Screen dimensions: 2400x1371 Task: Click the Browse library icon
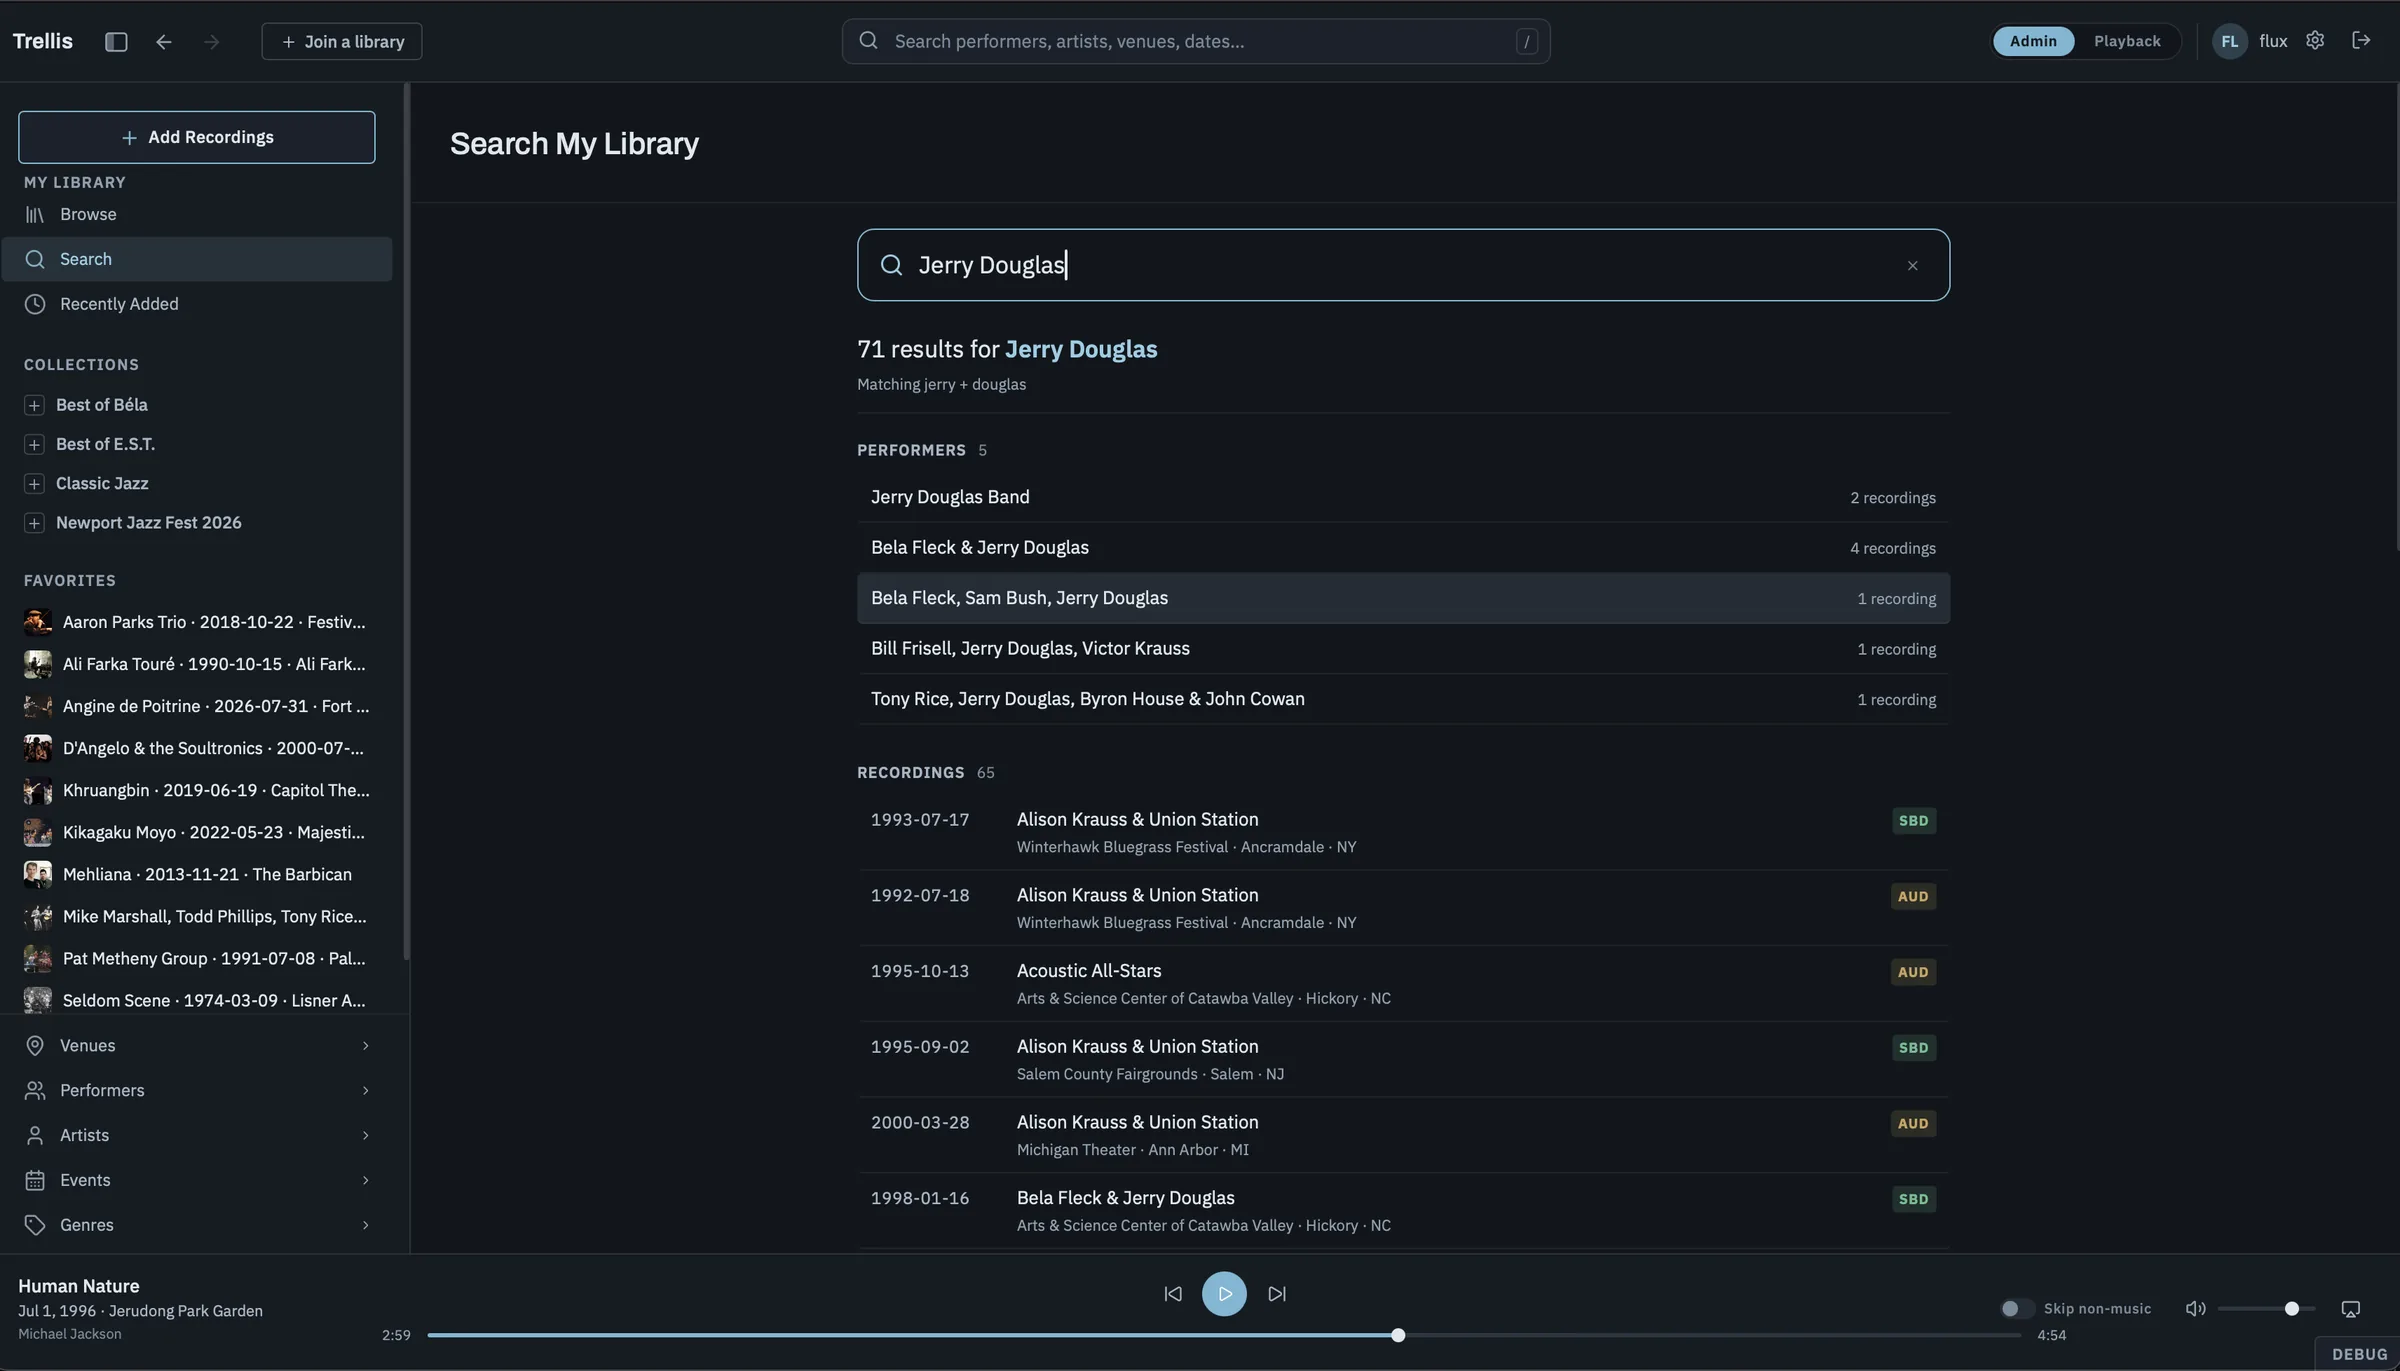pyautogui.click(x=35, y=215)
